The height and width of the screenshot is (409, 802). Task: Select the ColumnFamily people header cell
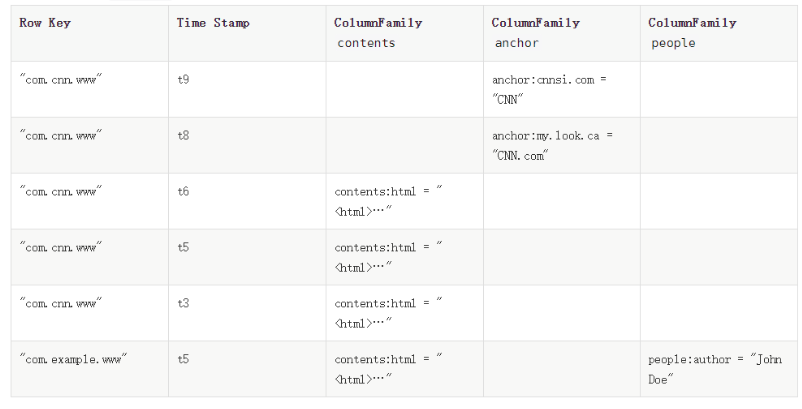(719, 34)
